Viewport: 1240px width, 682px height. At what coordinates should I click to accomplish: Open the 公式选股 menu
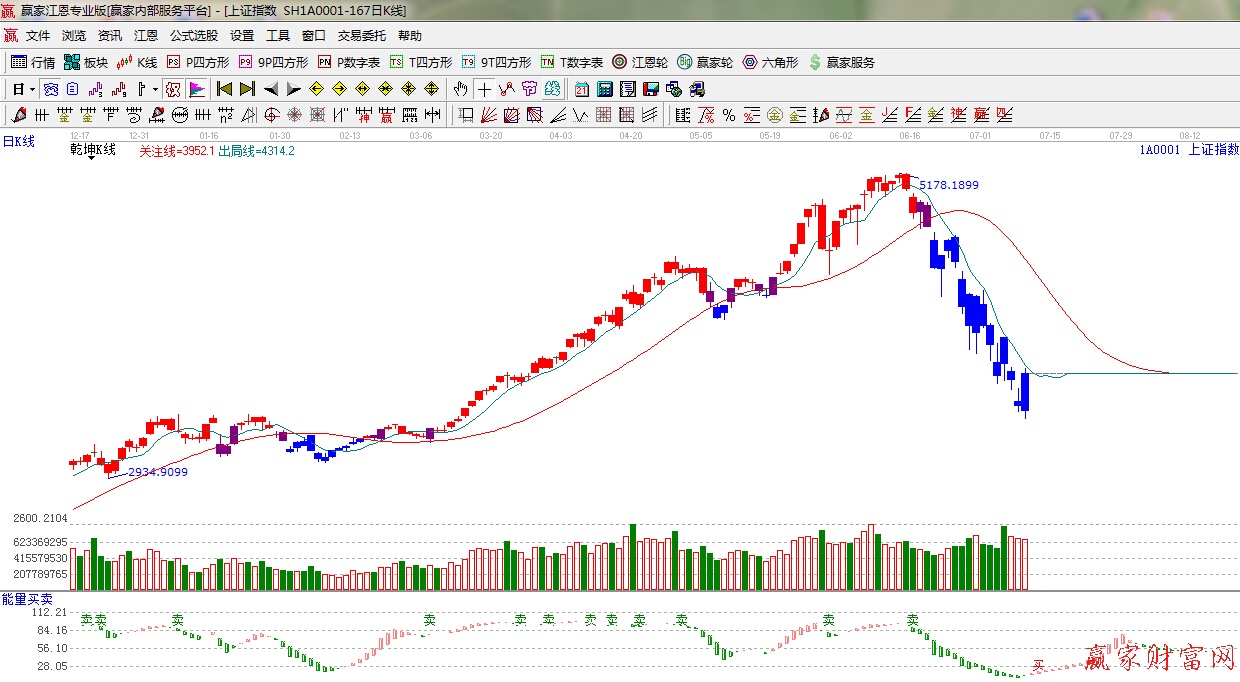pyautogui.click(x=193, y=36)
